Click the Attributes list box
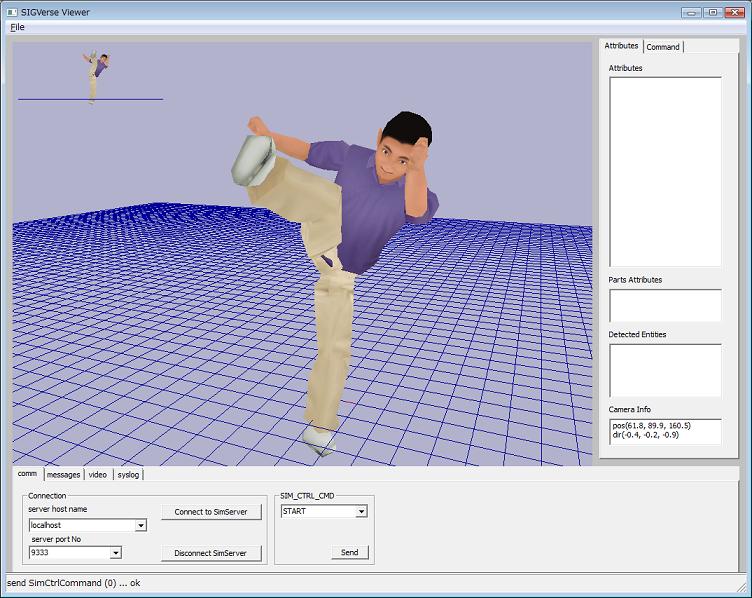752x598 pixels. pyautogui.click(x=664, y=171)
